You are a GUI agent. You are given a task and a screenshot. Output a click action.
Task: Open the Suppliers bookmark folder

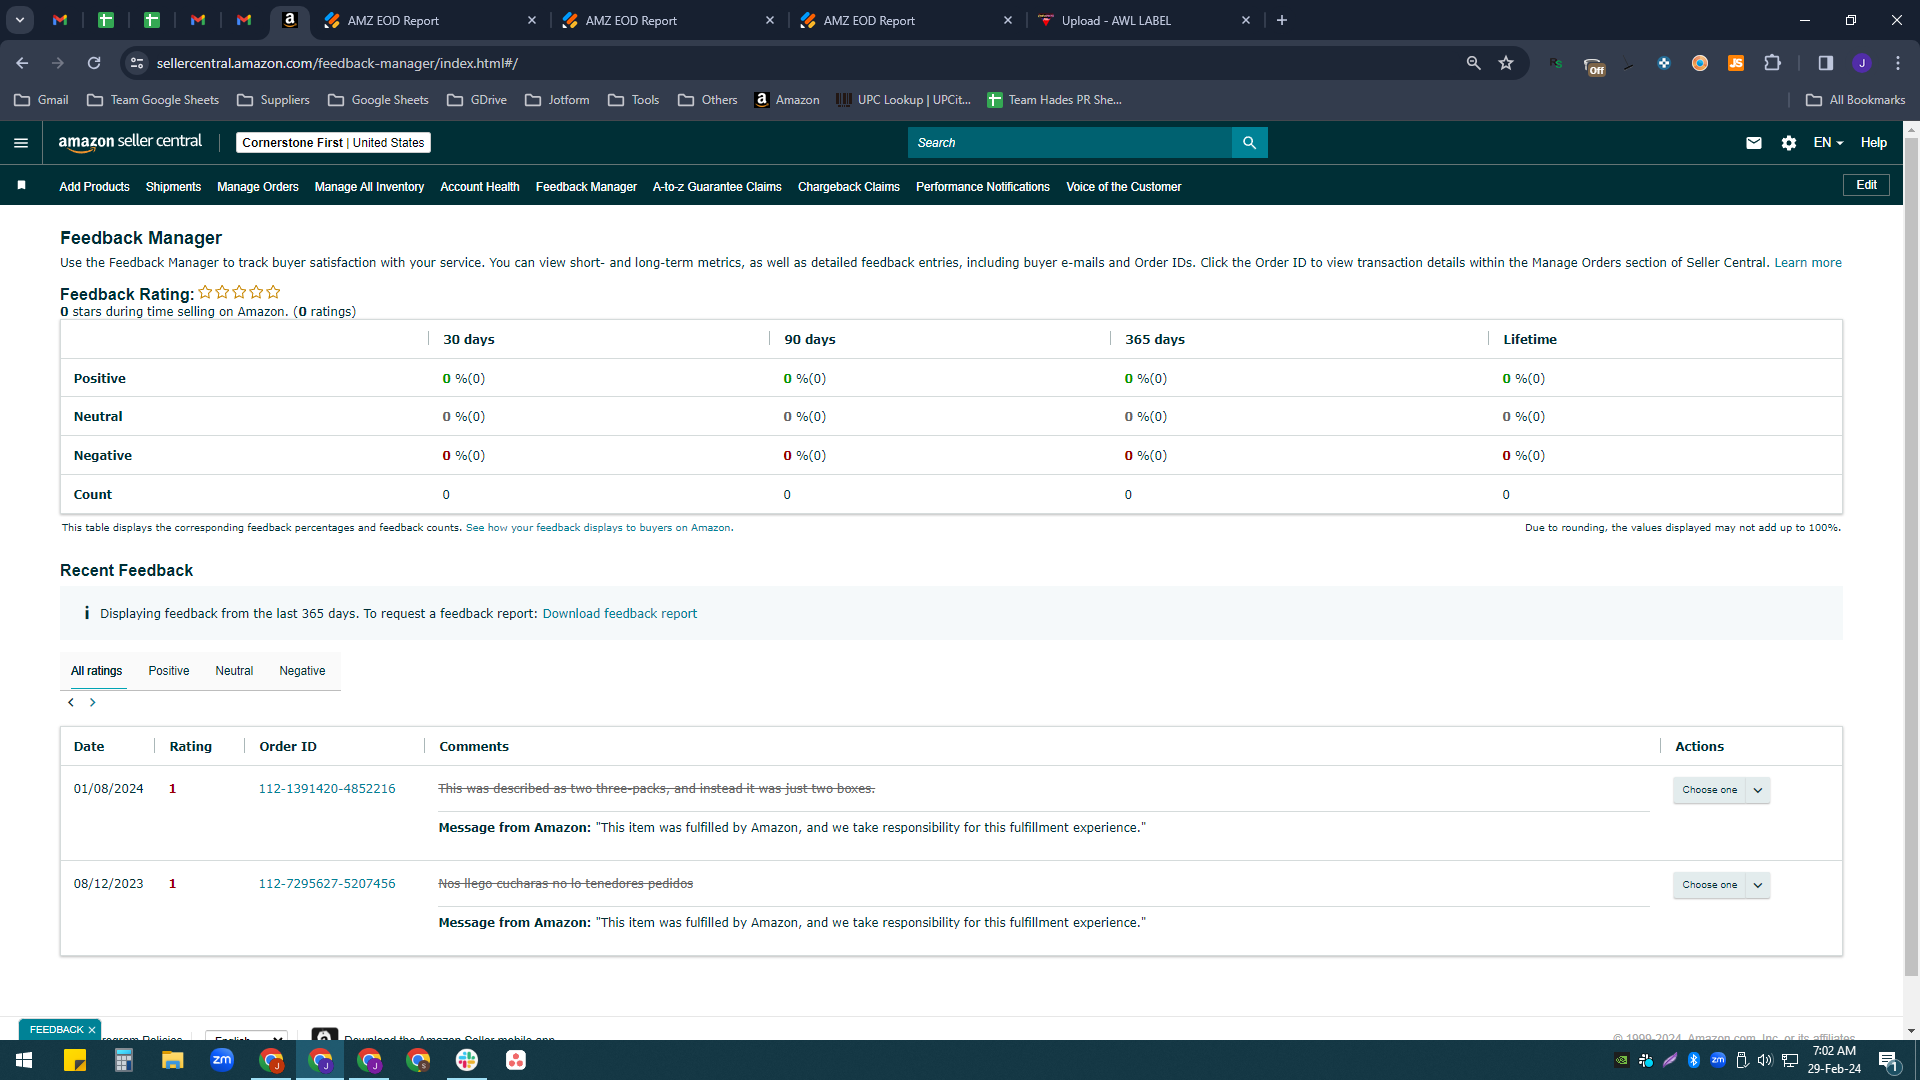click(273, 100)
